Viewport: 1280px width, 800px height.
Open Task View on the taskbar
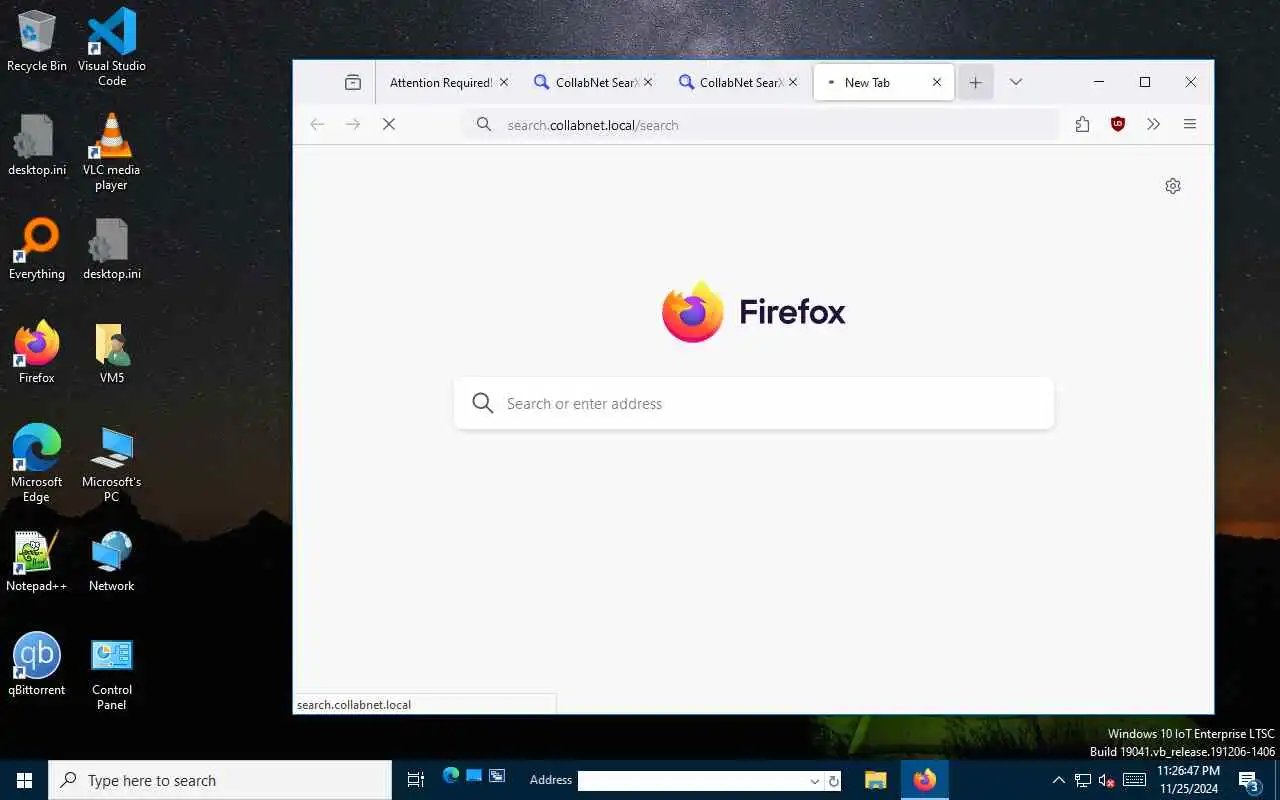[416, 780]
